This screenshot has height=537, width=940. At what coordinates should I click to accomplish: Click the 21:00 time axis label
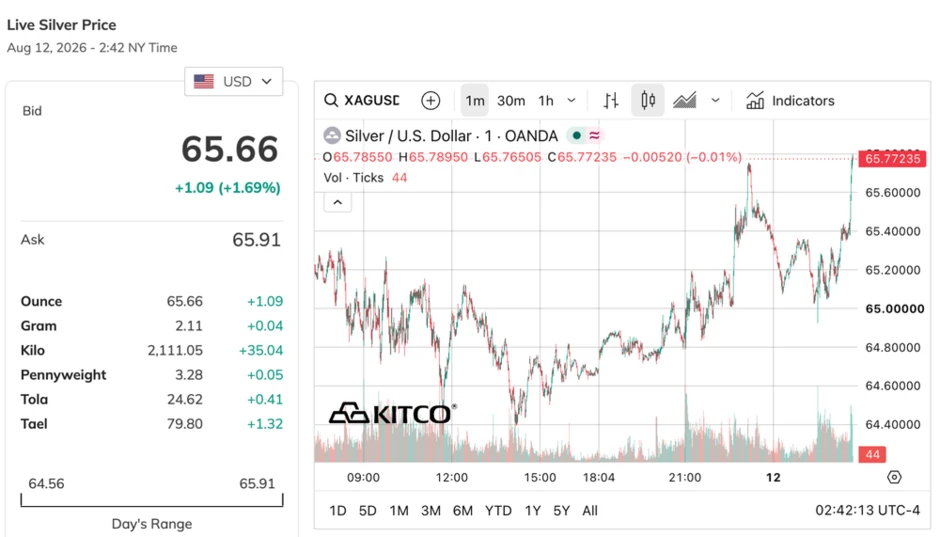(x=685, y=478)
